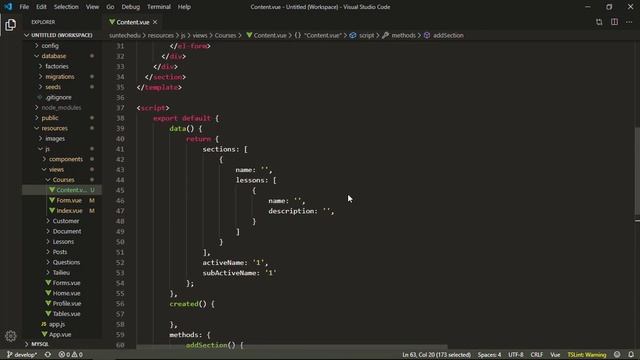This screenshot has height=360, width=640.
Task: Expand the migrations folder
Action: 60,77
